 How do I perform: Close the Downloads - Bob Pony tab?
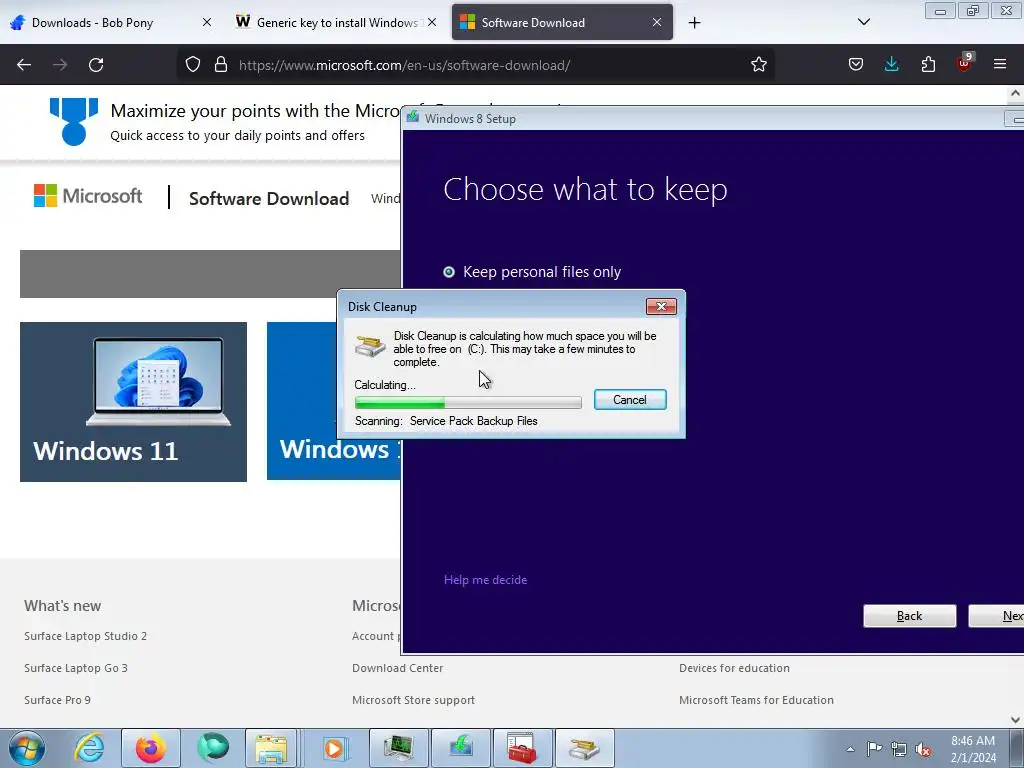coord(206,23)
